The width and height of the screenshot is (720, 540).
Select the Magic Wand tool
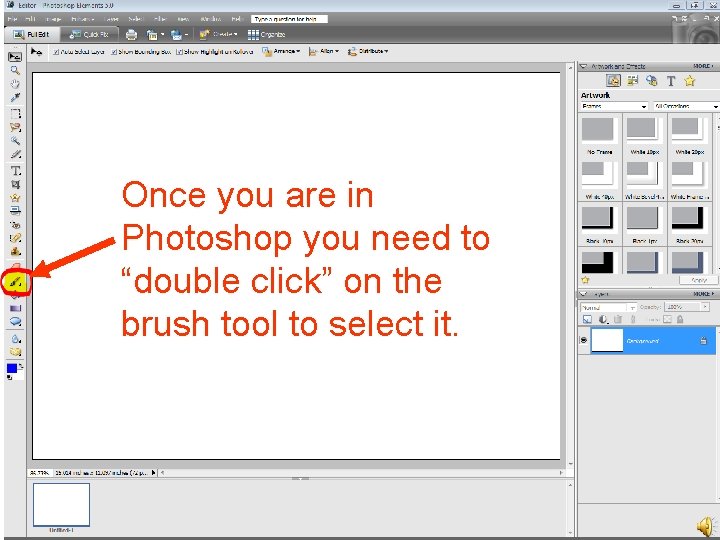click(15, 141)
